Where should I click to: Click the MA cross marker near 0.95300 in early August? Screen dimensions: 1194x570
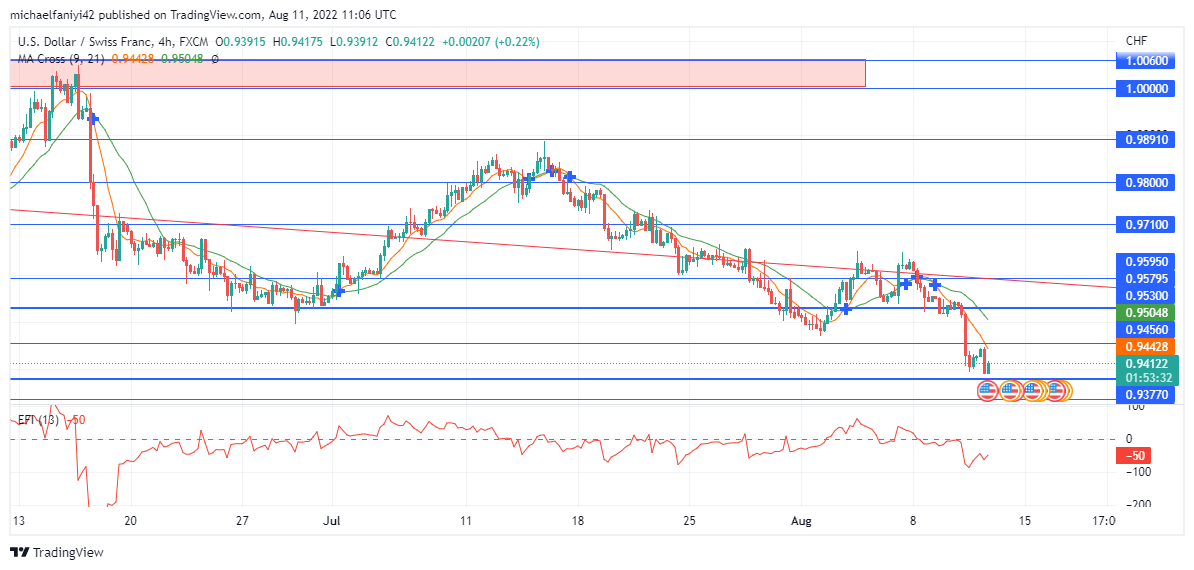[845, 308]
